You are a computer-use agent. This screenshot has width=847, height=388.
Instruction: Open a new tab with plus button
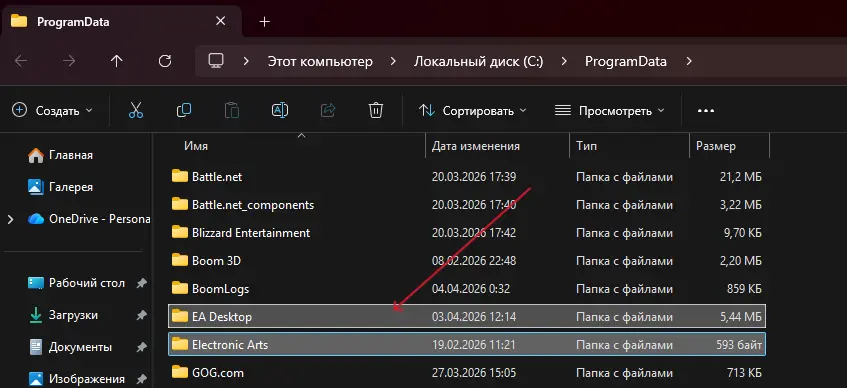[x=265, y=22]
